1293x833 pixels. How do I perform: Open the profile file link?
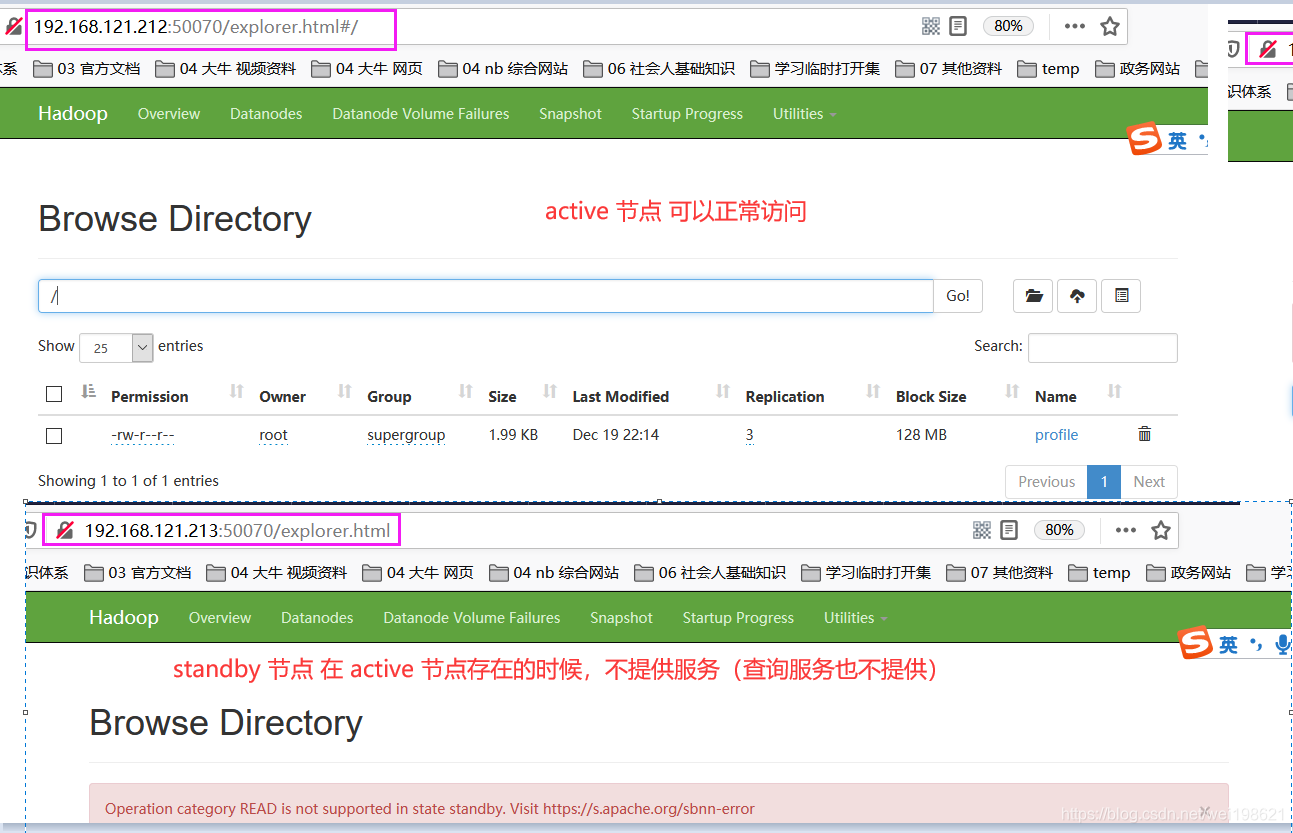click(1056, 435)
